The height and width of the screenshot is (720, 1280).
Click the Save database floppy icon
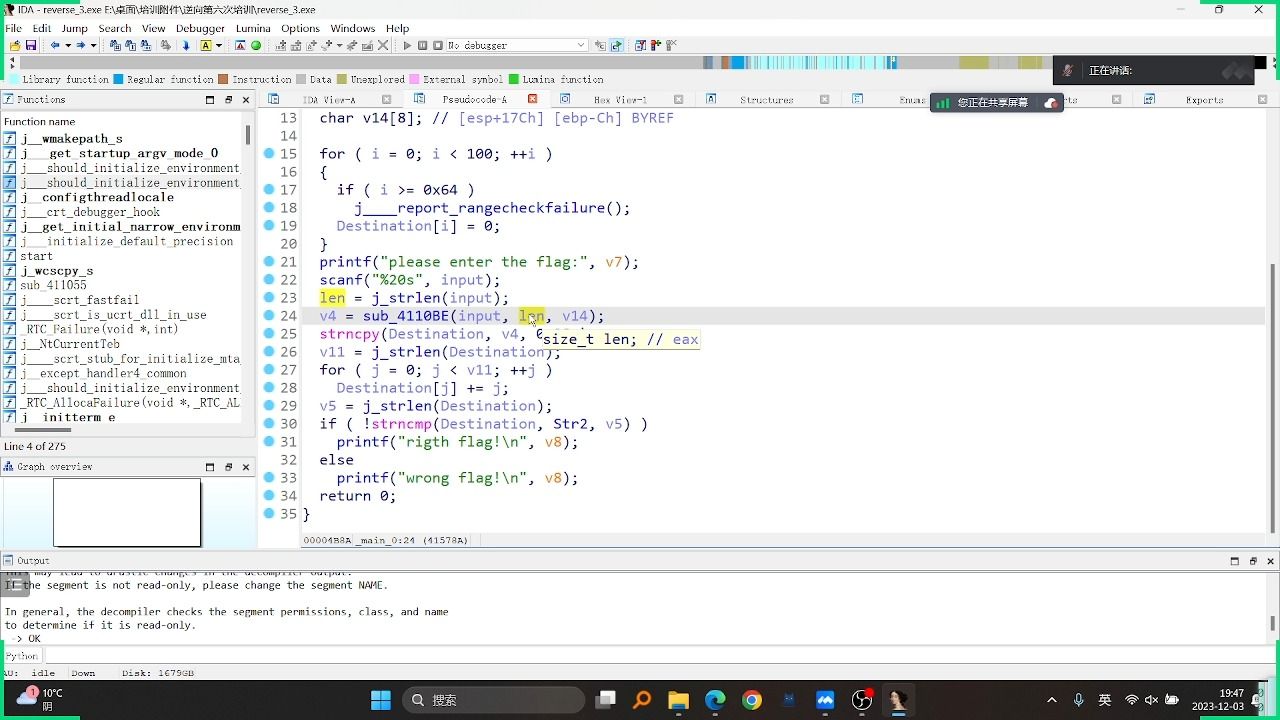coord(31,45)
